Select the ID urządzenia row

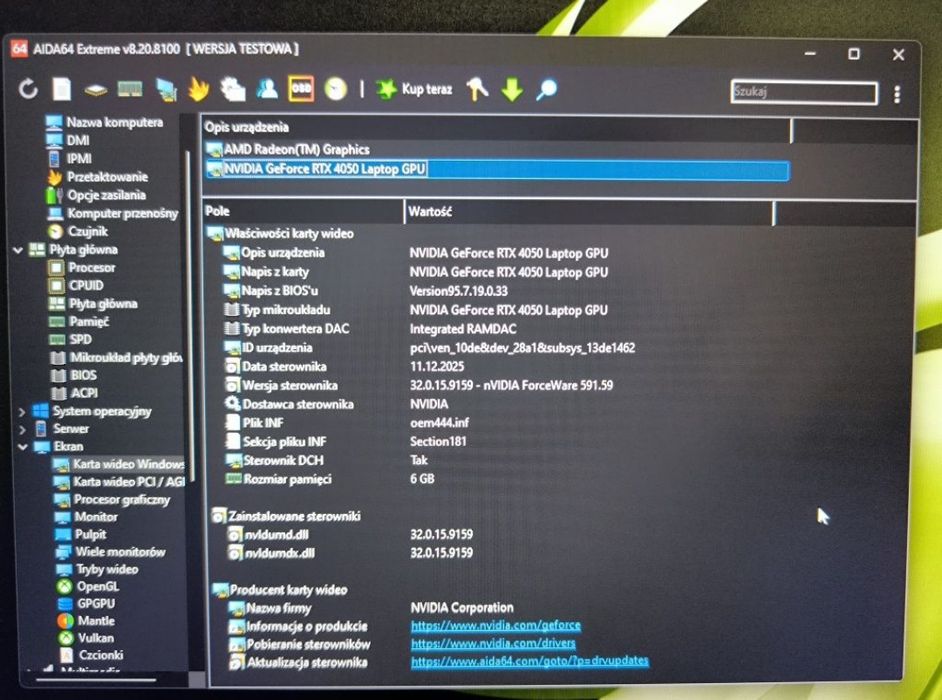coord(430,348)
